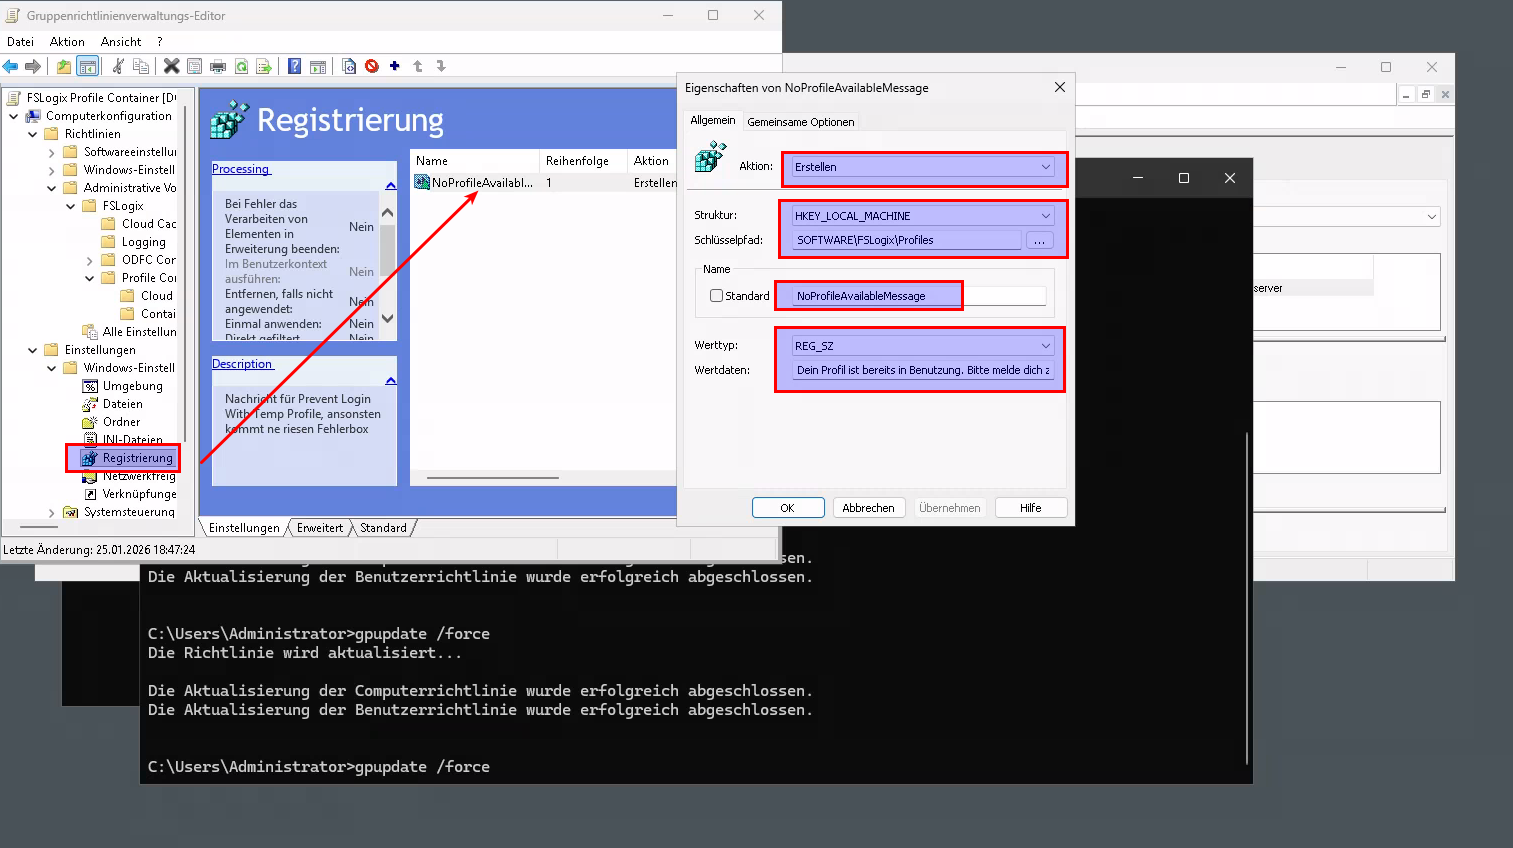This screenshot has height=848, width=1513.
Task: Switch to Gemeinsame Optionen tab
Action: pos(800,122)
